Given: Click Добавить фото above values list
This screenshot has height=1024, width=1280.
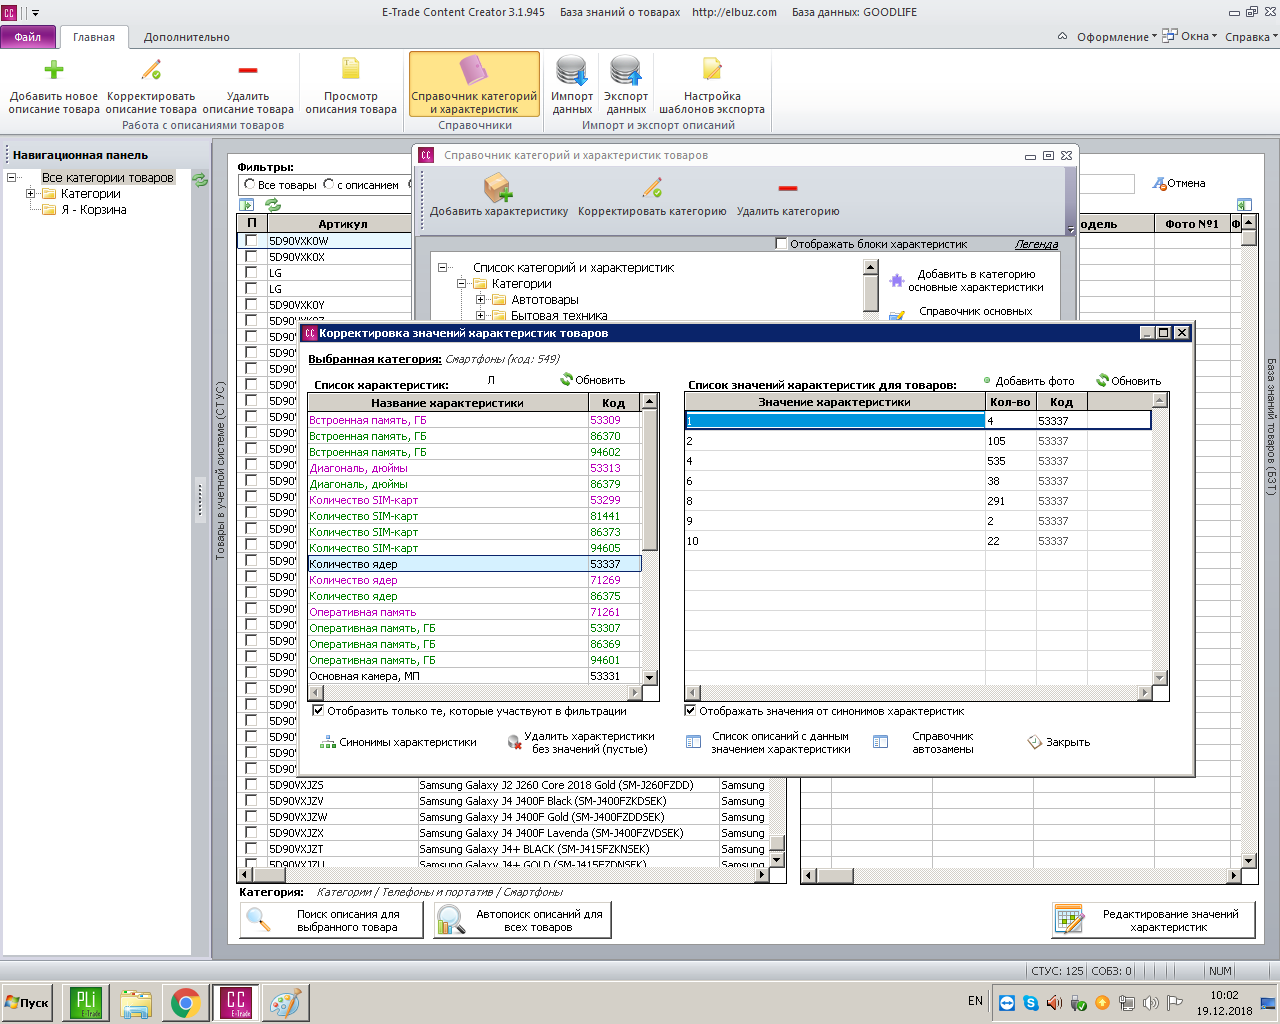Looking at the screenshot, I should point(1029,381).
